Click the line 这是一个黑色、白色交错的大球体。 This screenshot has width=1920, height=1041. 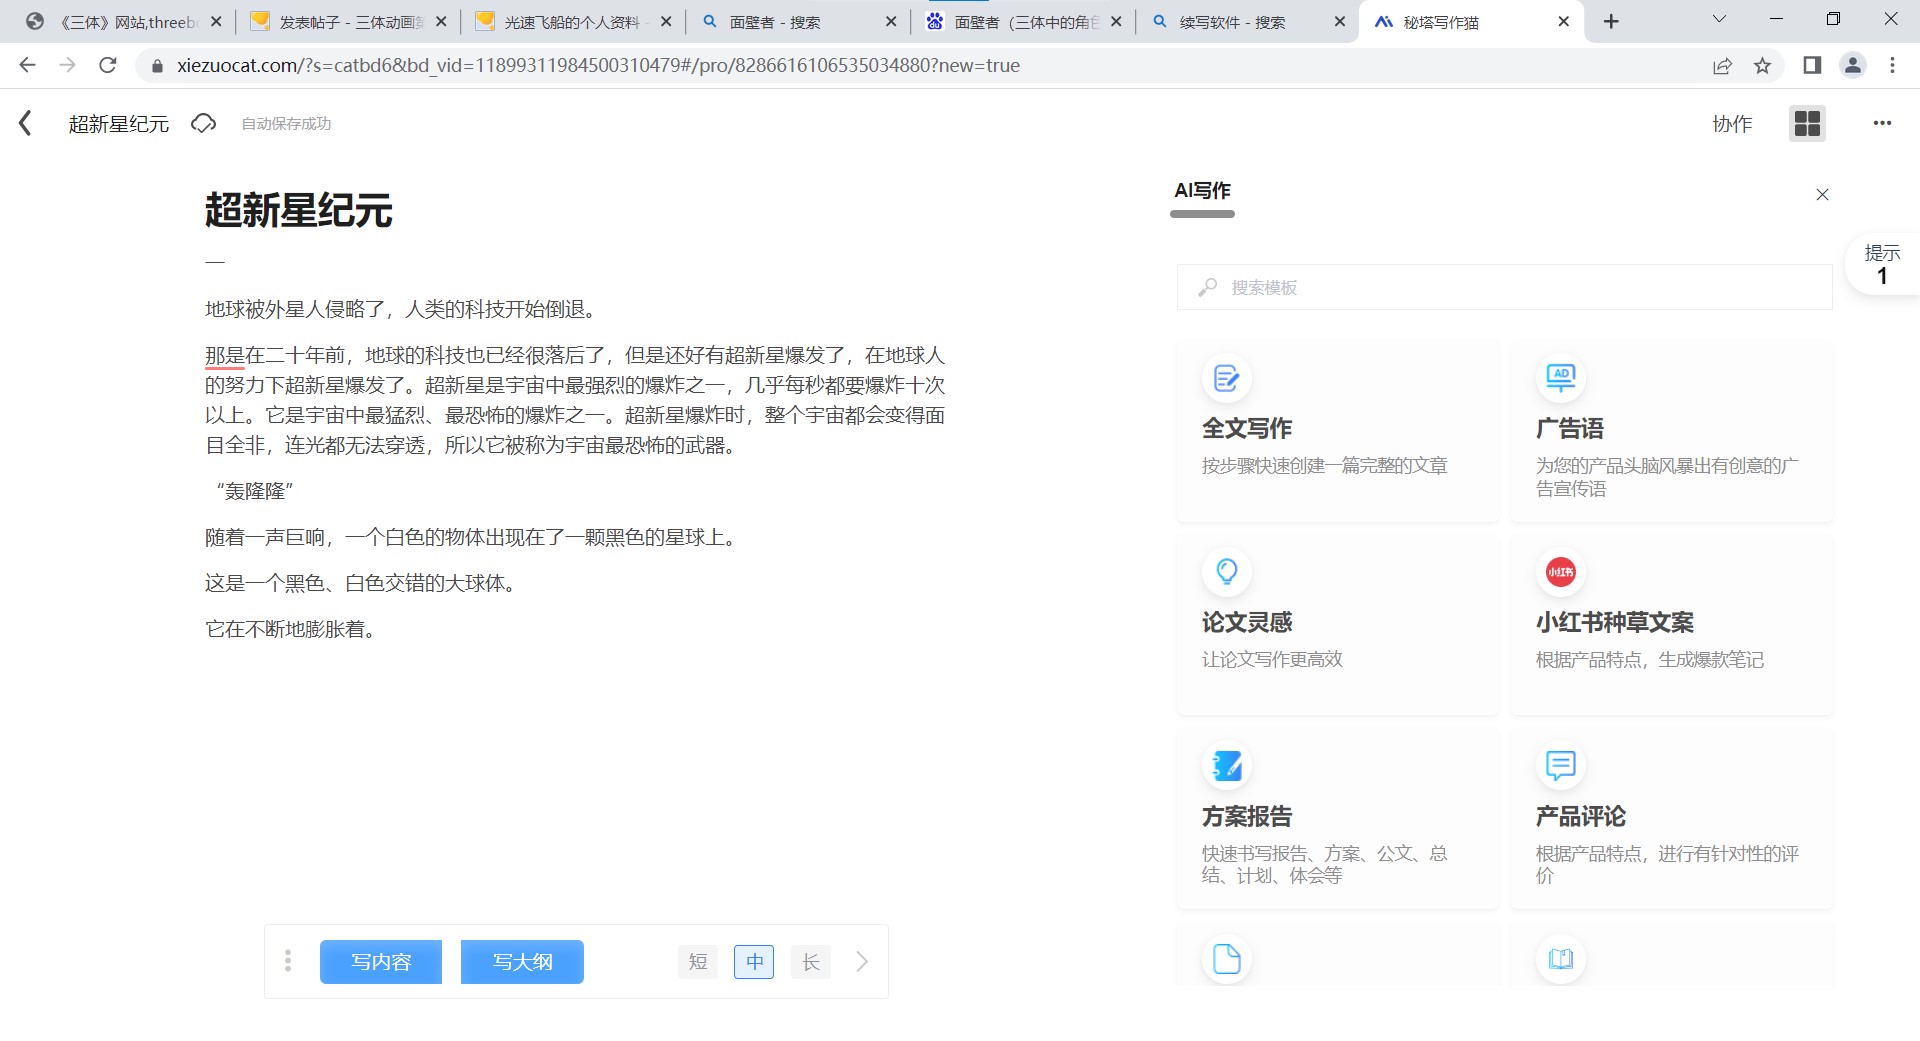click(361, 583)
